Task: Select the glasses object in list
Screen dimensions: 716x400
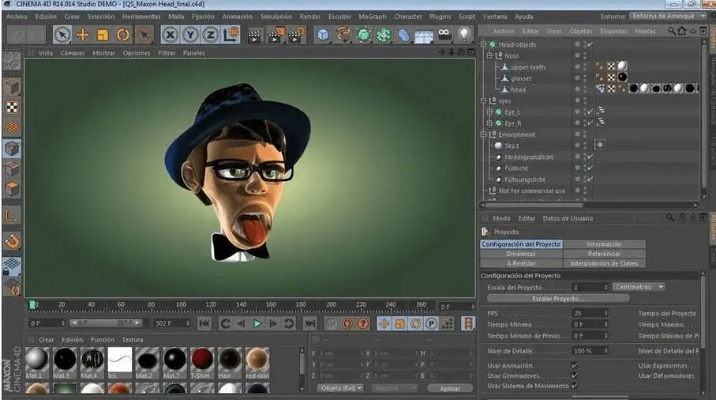Action: tap(521, 79)
